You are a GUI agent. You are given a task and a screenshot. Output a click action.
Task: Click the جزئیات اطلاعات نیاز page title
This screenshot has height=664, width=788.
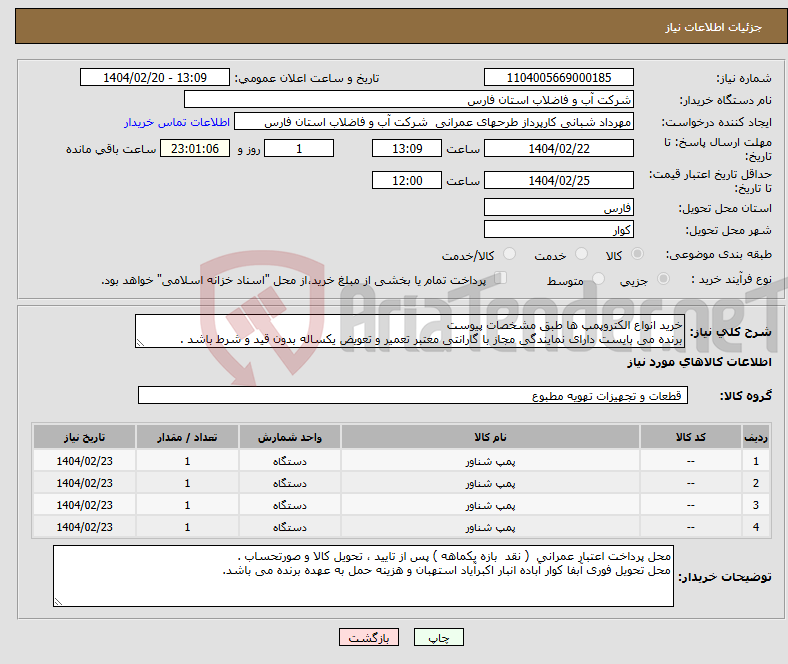714,27
